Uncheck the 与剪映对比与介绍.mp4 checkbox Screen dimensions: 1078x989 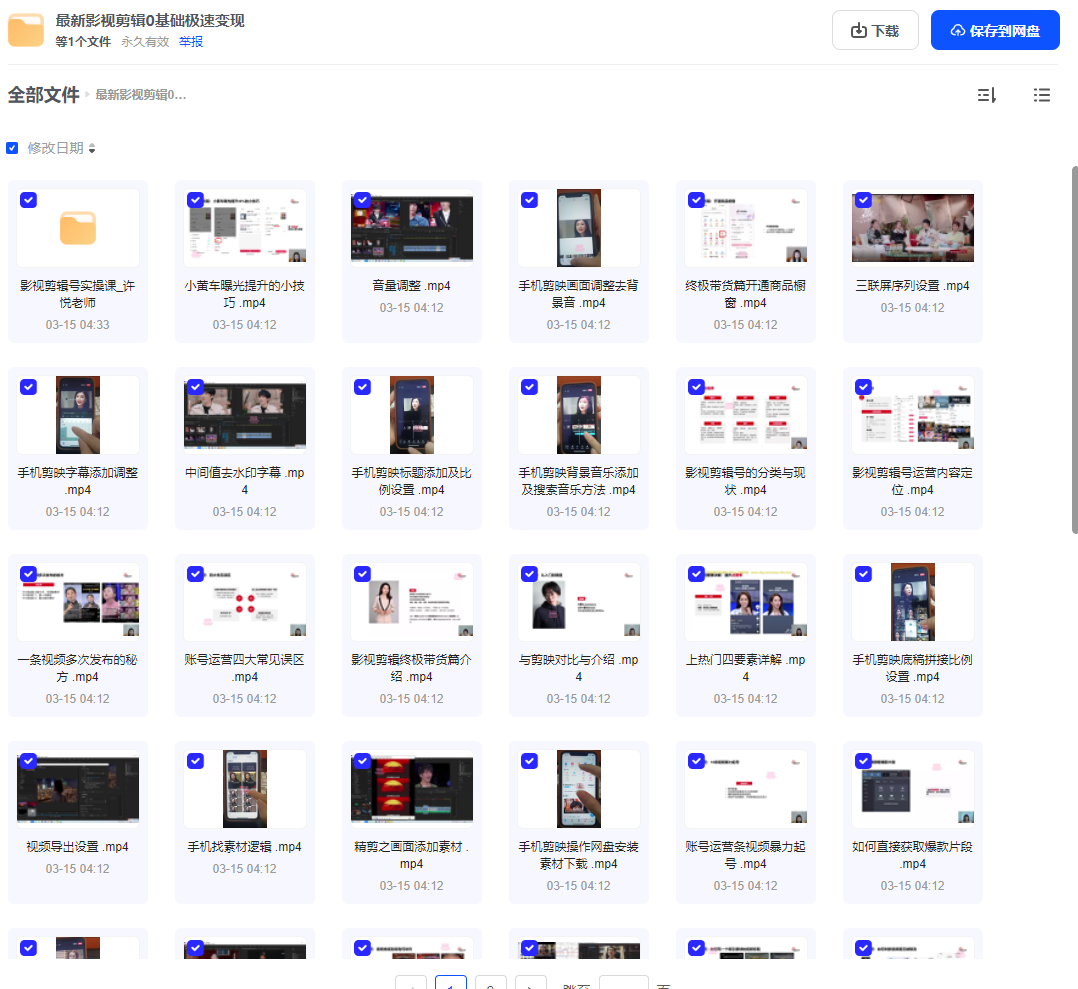(x=529, y=574)
